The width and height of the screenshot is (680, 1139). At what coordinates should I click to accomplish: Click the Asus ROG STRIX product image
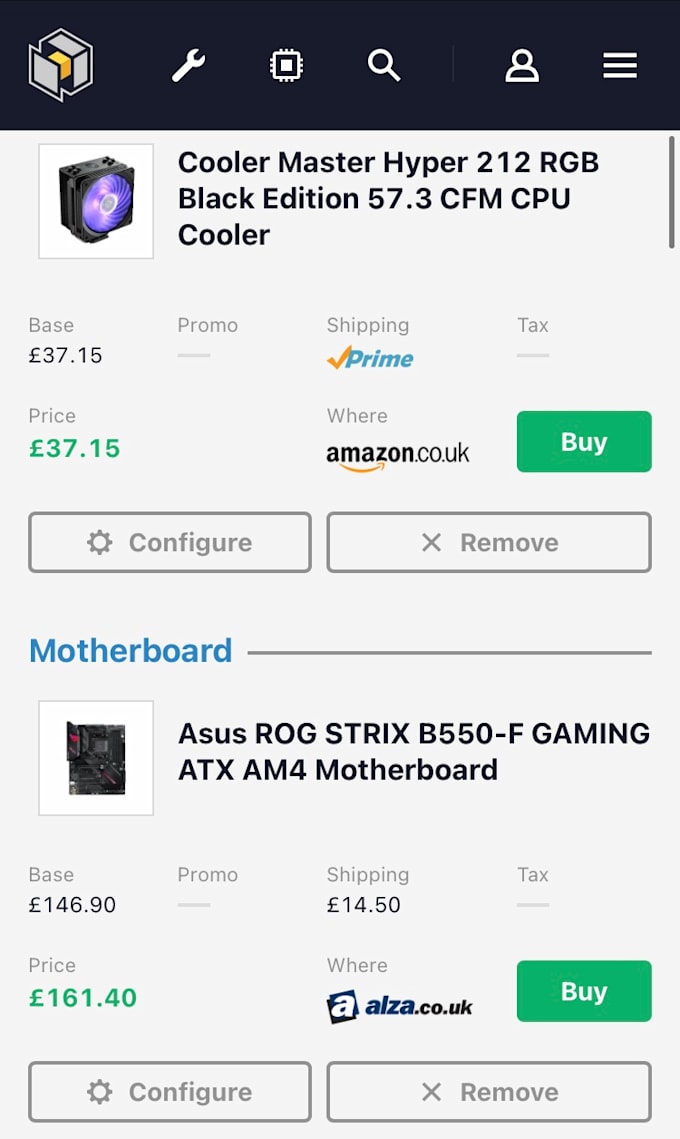click(96, 758)
